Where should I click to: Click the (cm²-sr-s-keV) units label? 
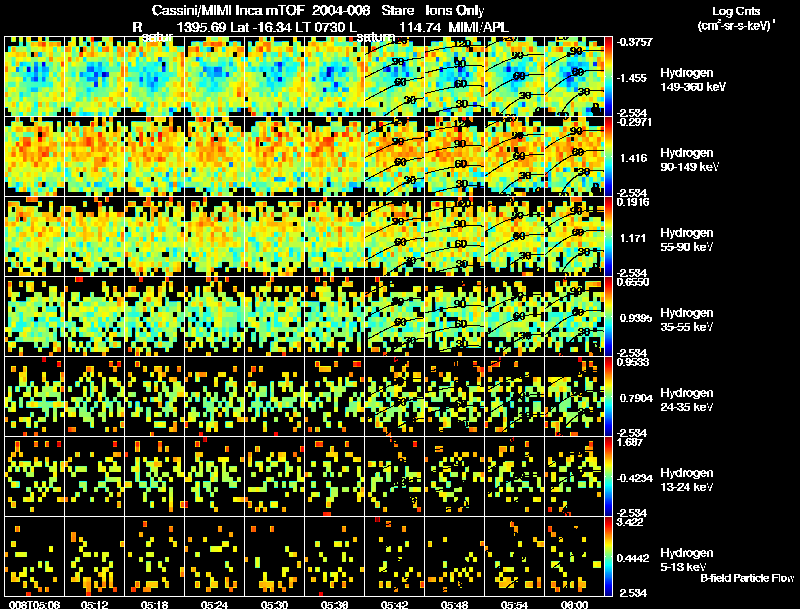[735, 25]
